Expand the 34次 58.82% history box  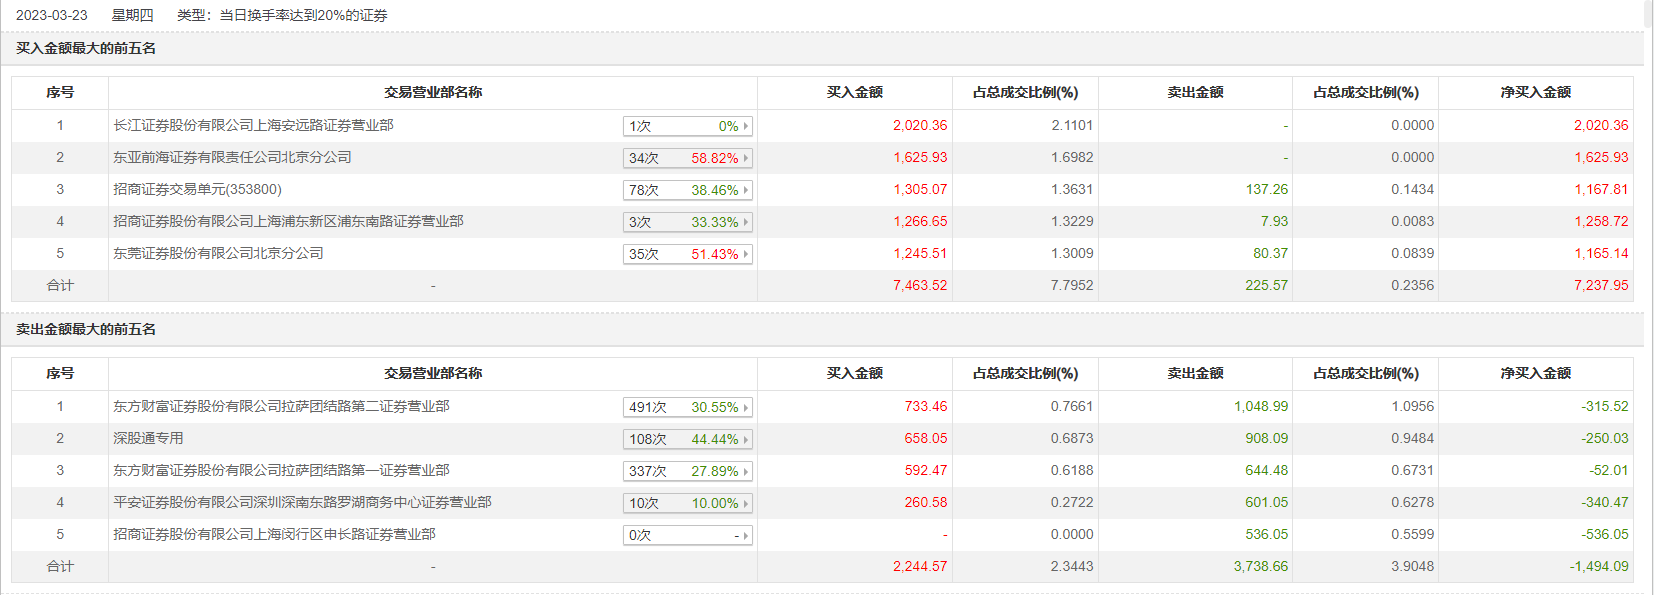(x=687, y=158)
